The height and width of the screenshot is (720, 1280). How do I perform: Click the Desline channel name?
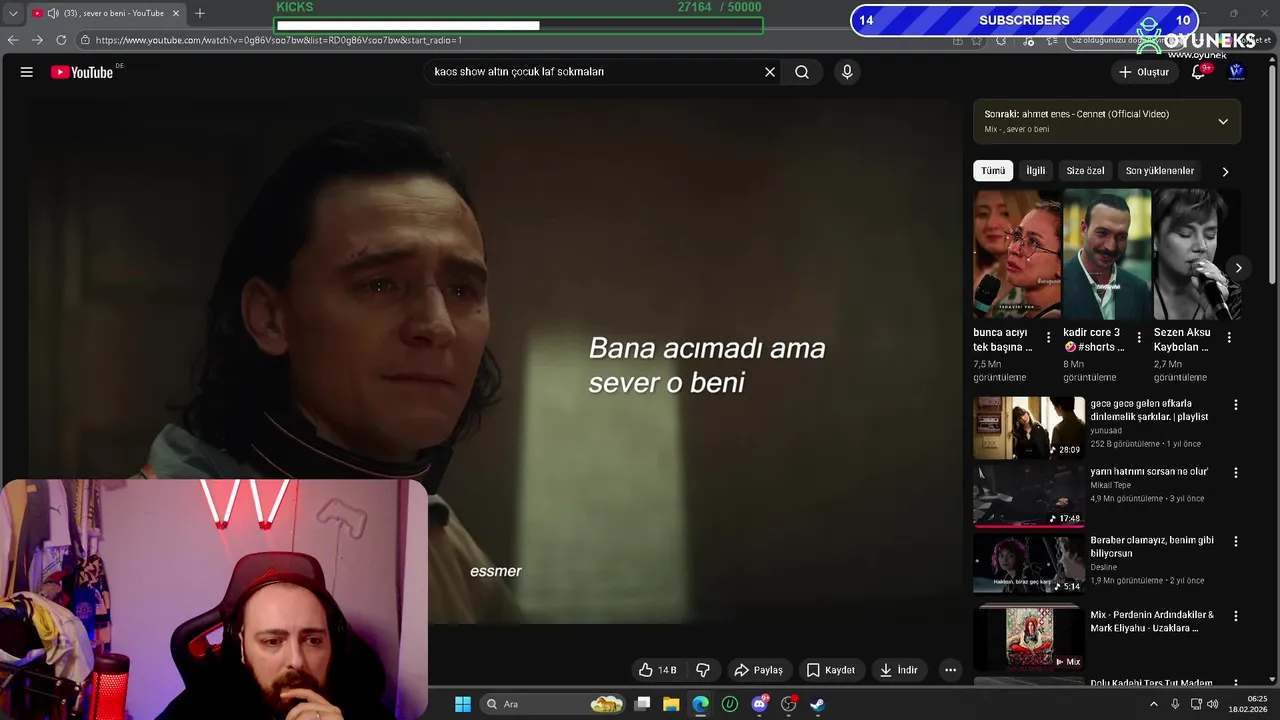pos(1104,567)
